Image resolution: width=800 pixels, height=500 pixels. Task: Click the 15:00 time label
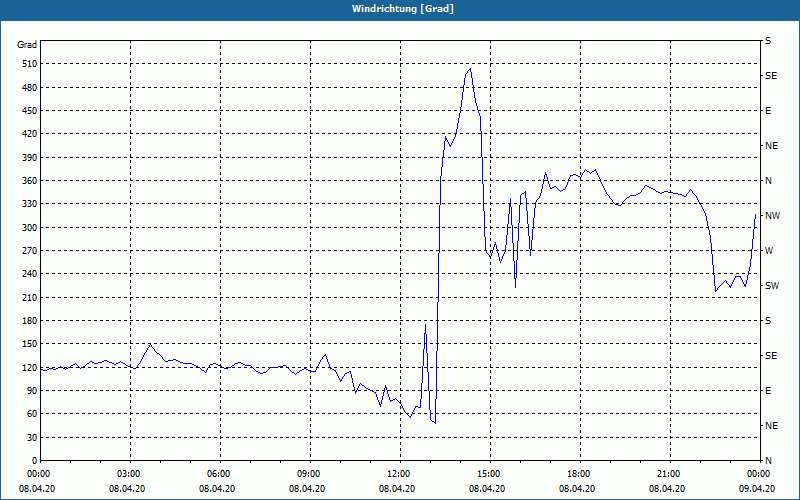click(488, 474)
